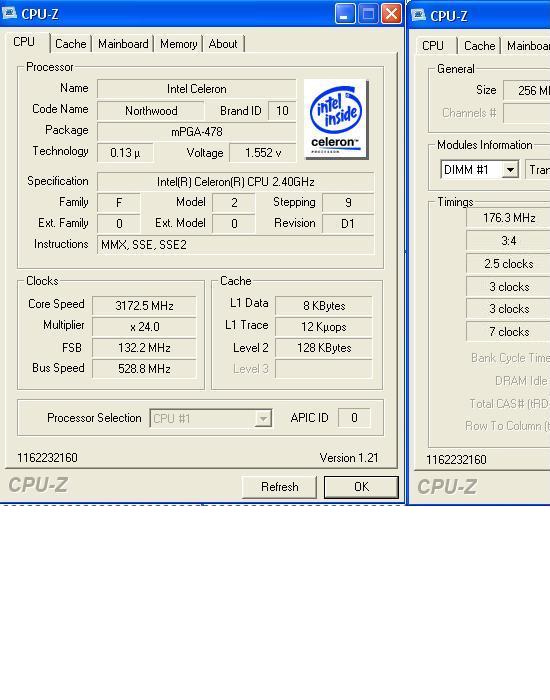The height and width of the screenshot is (700, 550).
Task: Click the Refresh button
Action: click(x=279, y=487)
